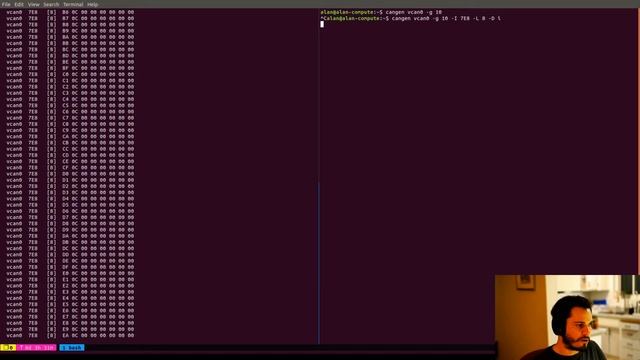
Task: Click the first 'cangen vcan0 -g 10' command line
Action: (x=381, y=12)
